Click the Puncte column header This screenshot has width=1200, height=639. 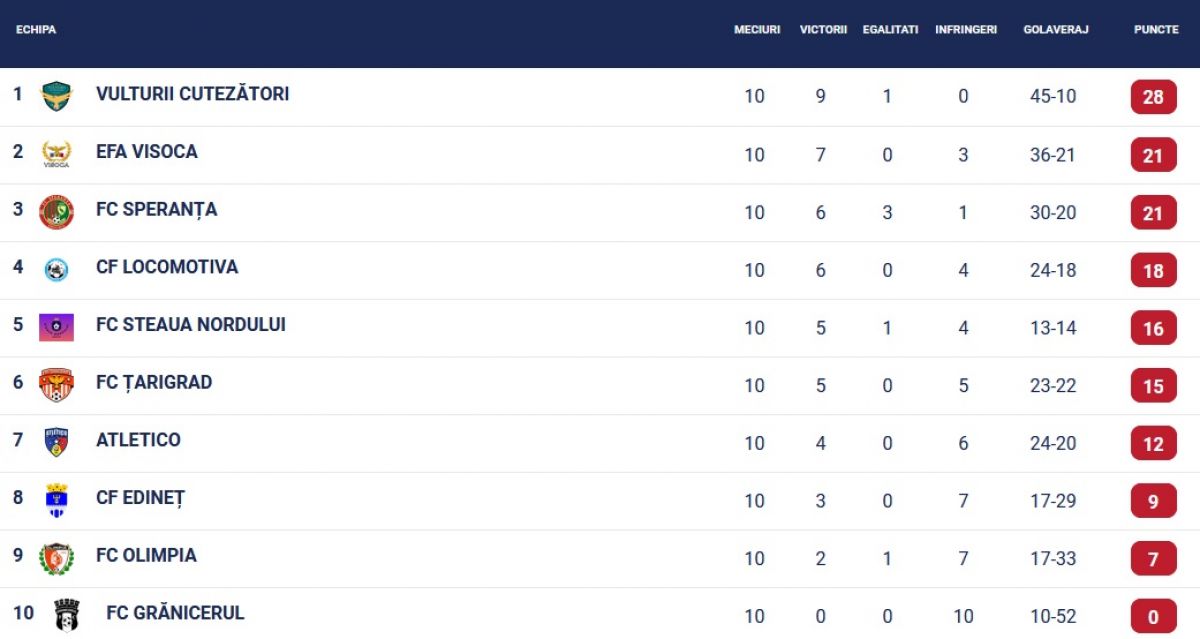1156,30
